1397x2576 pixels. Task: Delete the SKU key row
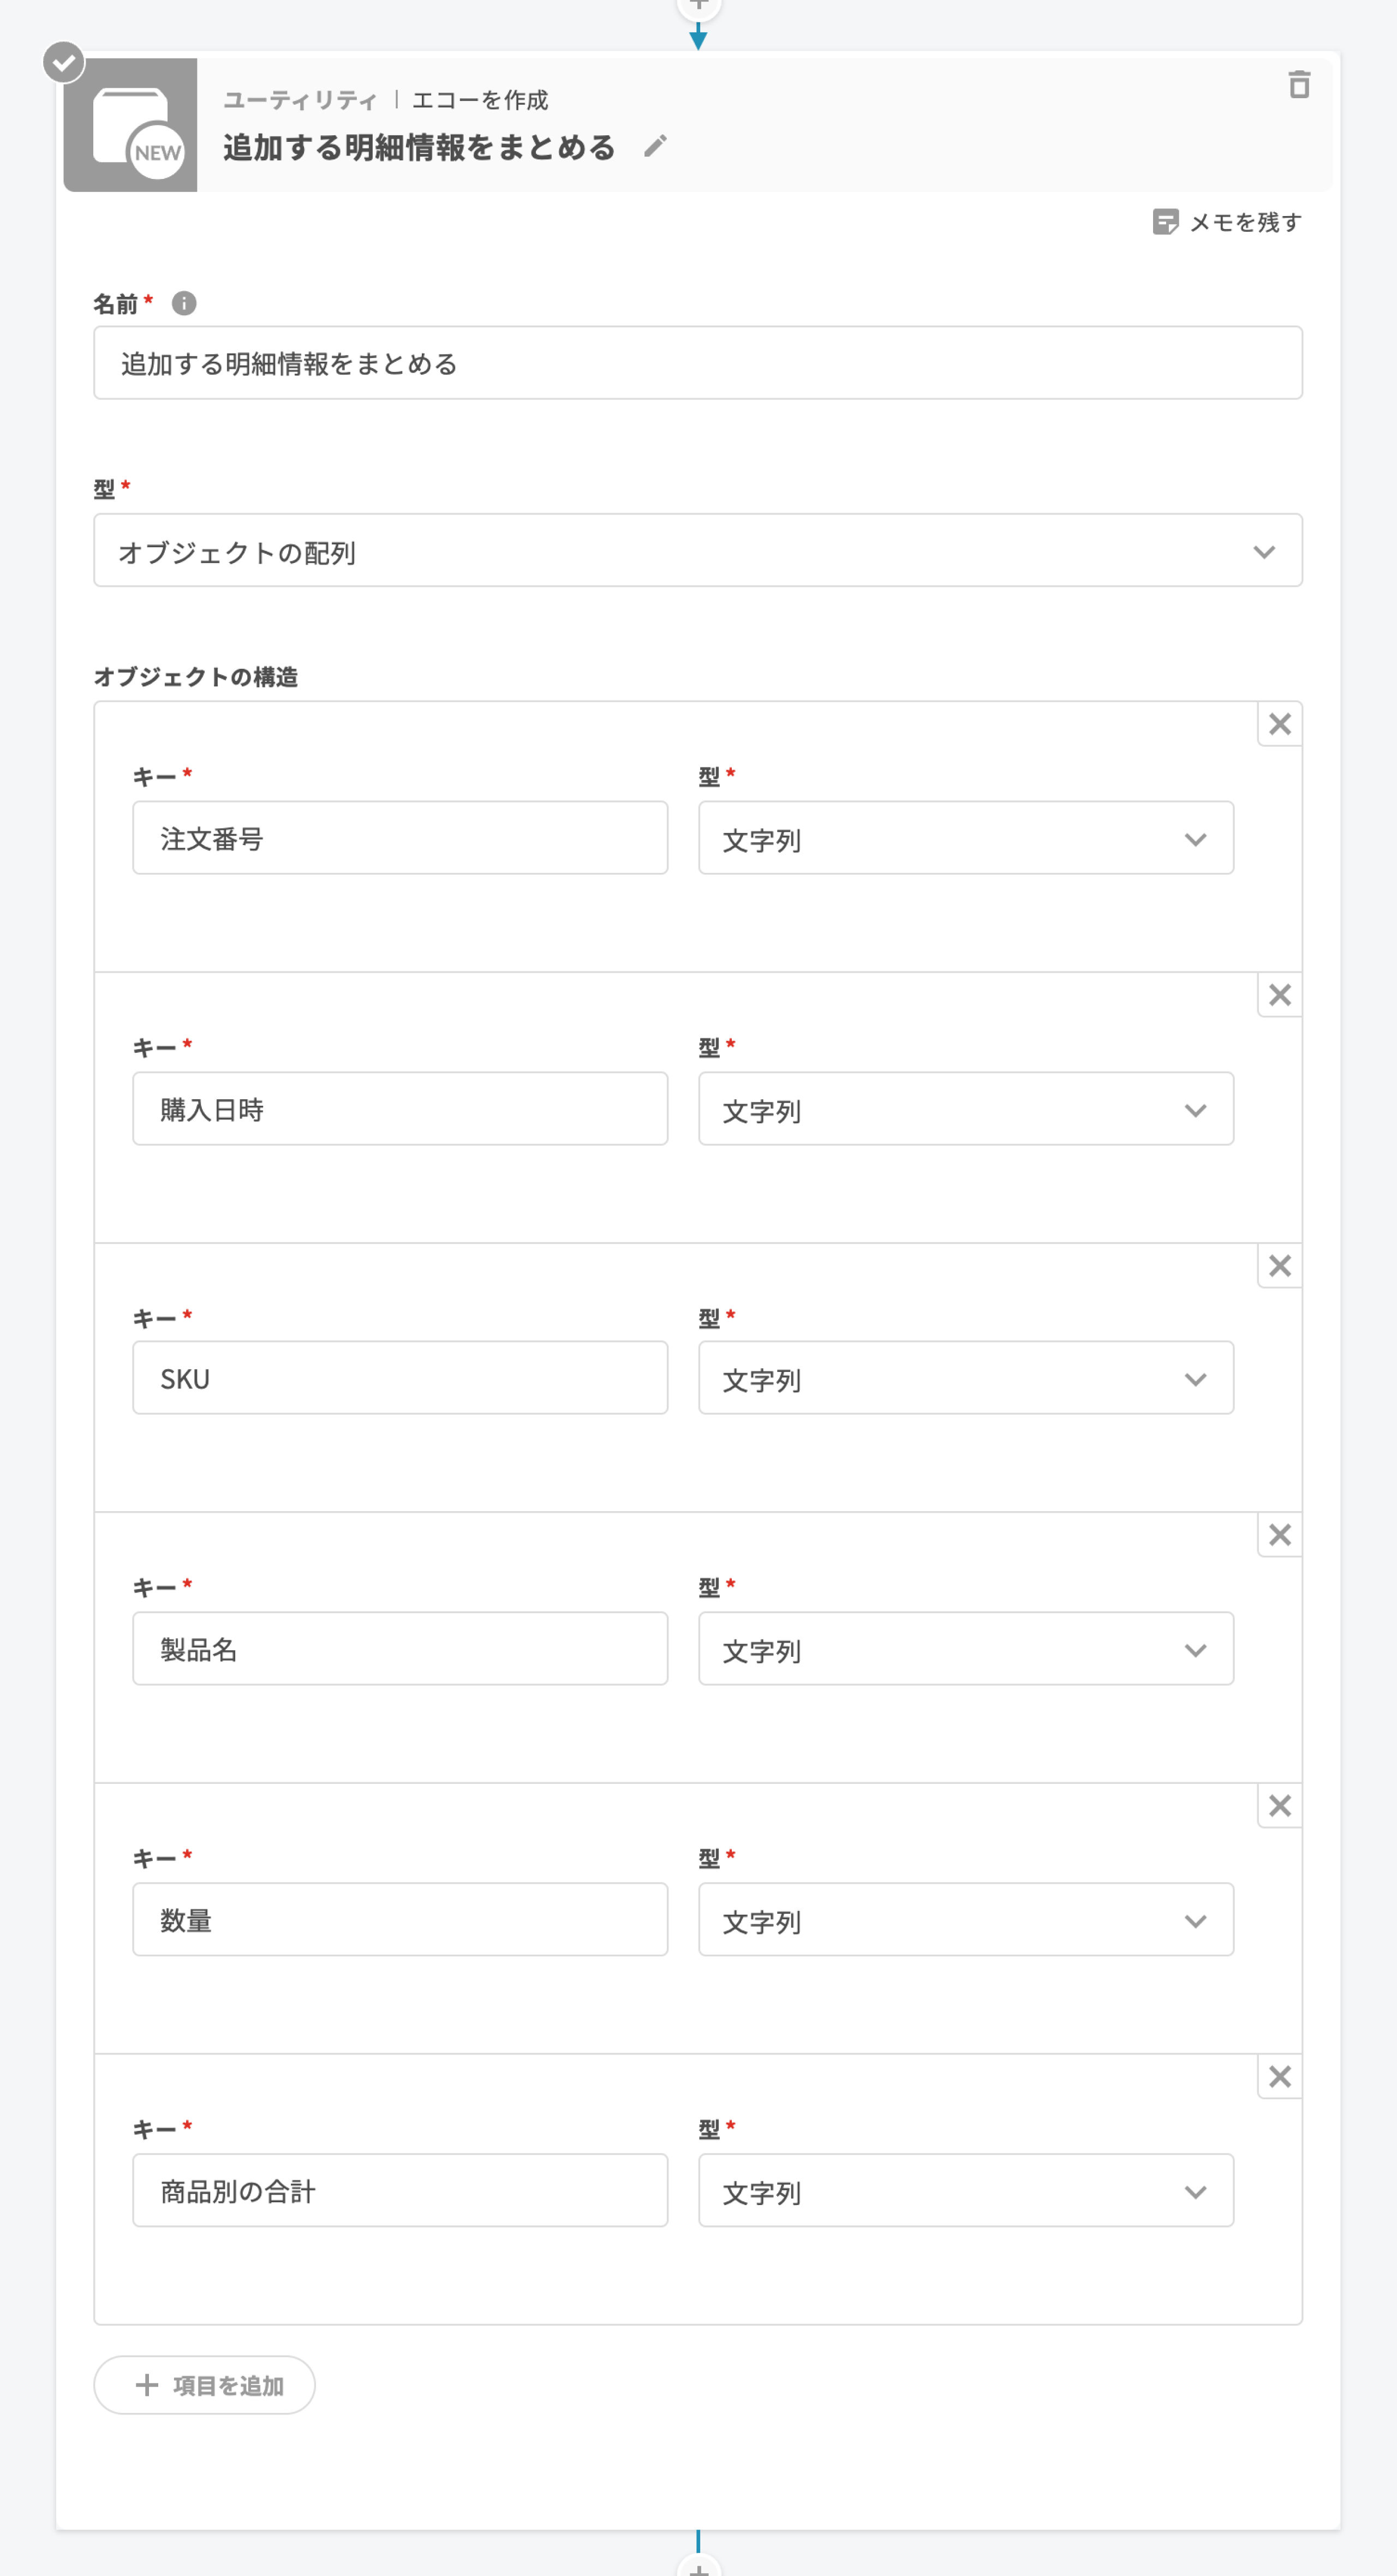(1279, 1266)
